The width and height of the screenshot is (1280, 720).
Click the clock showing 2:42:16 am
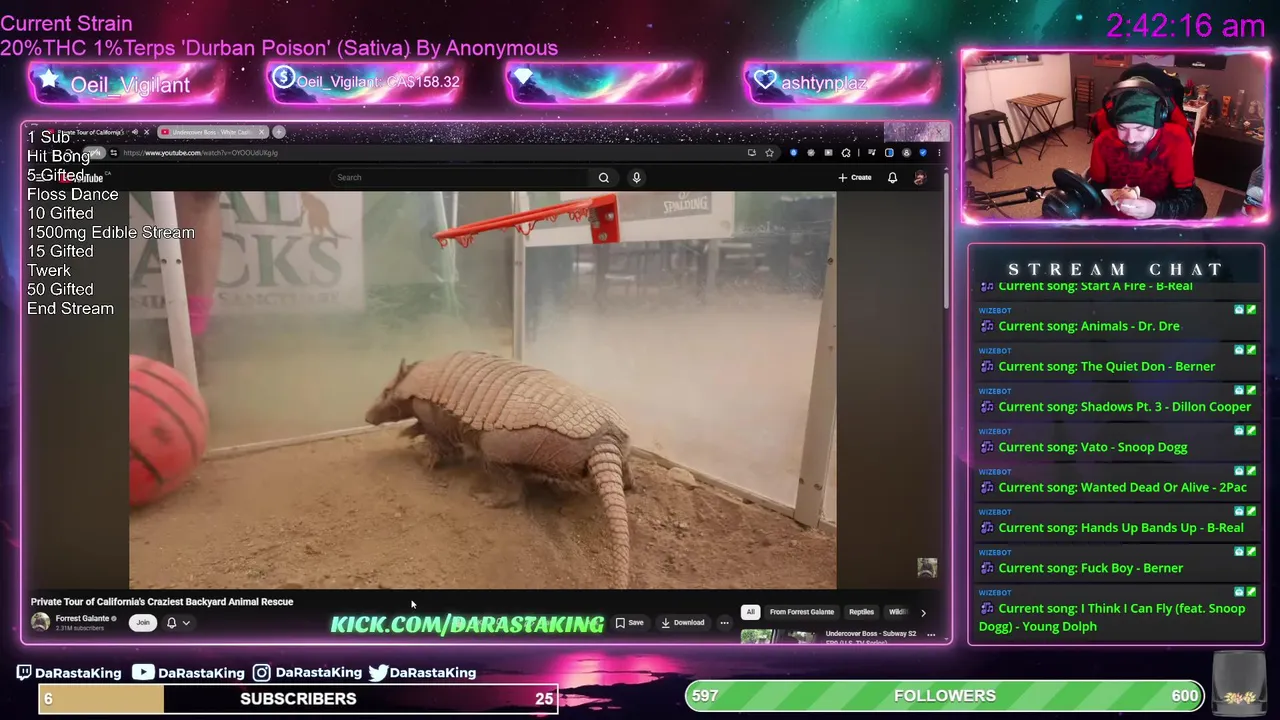tap(1186, 26)
